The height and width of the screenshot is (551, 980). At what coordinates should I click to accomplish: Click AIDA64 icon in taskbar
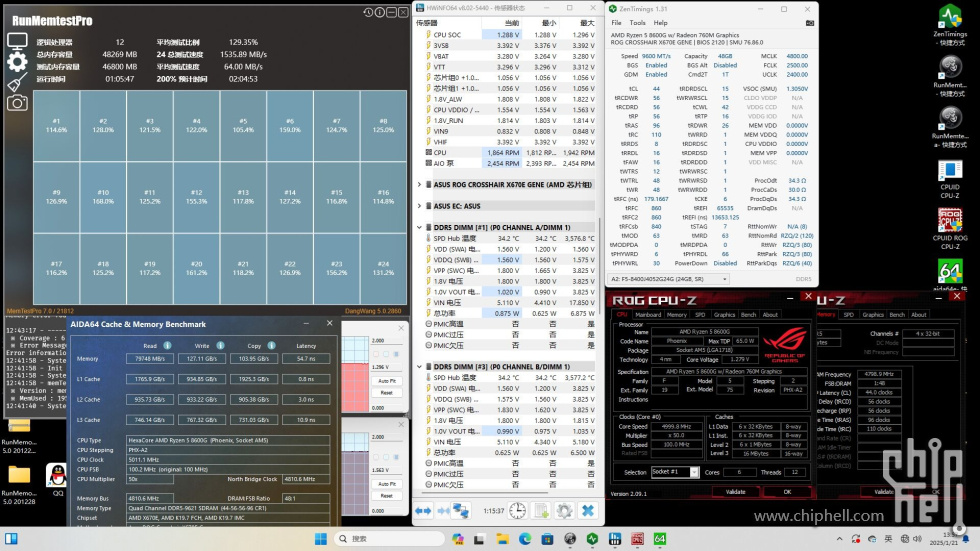click(x=660, y=539)
